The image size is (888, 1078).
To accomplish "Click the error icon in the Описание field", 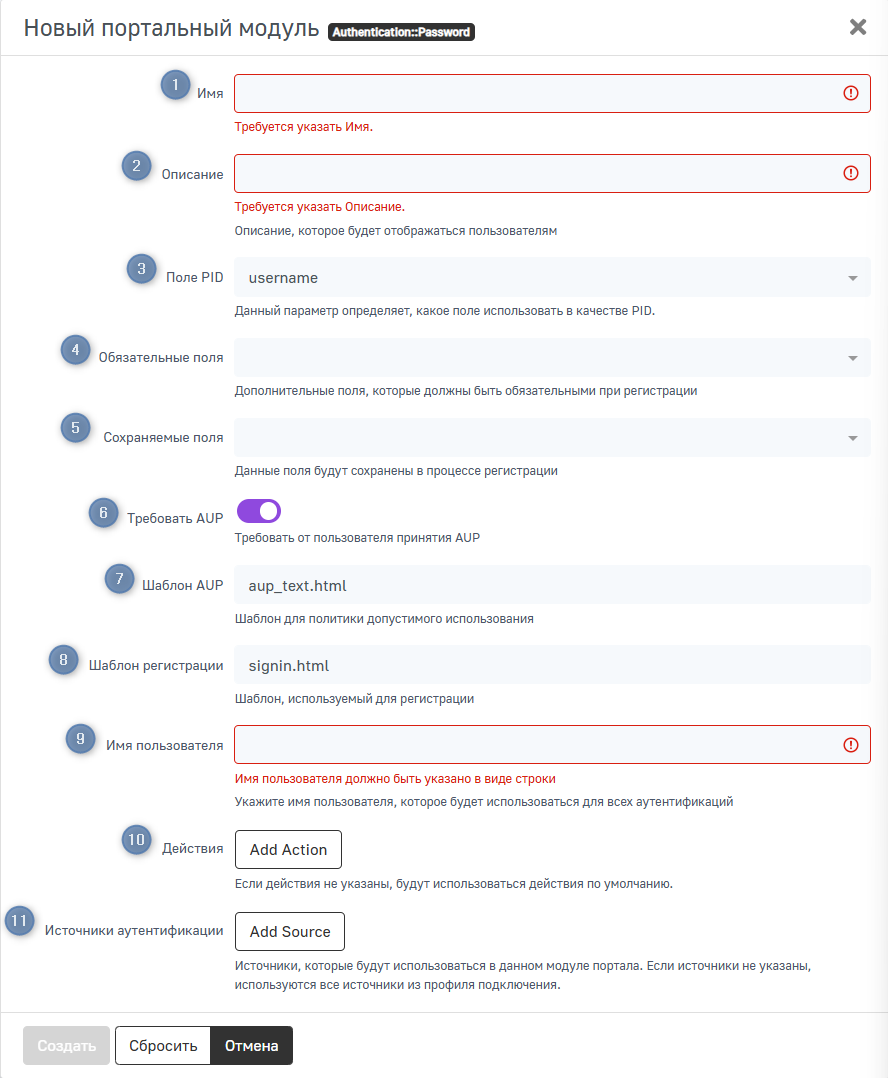I will [x=851, y=173].
